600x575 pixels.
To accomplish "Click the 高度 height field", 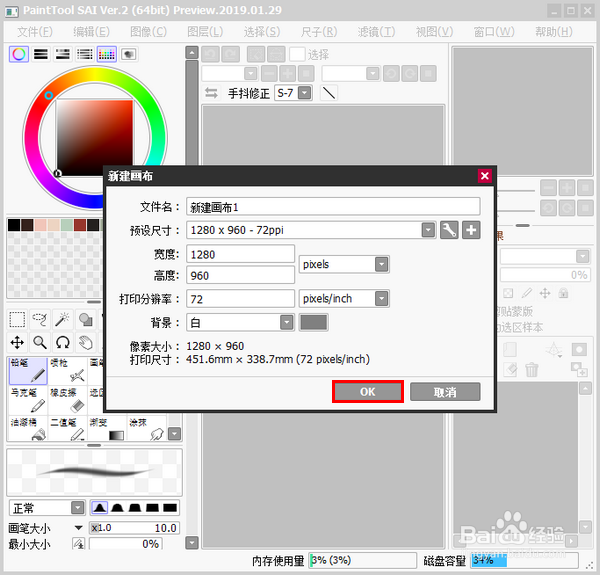I will 240,275.
